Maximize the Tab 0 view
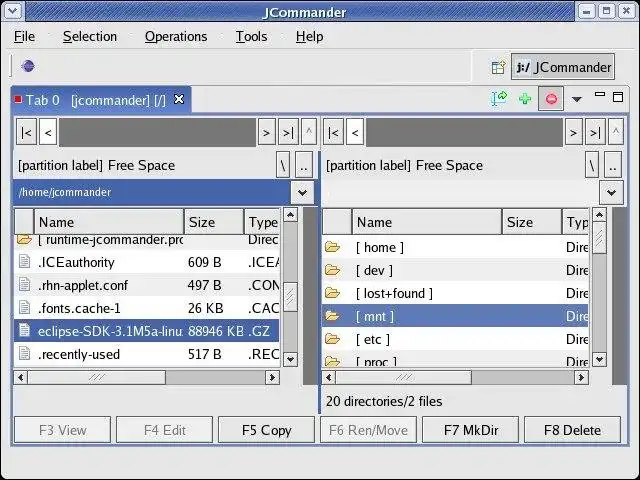This screenshot has height=480, width=640. [x=618, y=97]
